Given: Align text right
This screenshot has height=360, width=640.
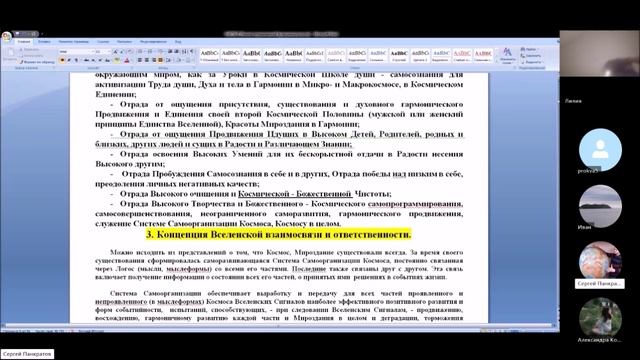Looking at the screenshot, I should pyautogui.click(x=154, y=60).
